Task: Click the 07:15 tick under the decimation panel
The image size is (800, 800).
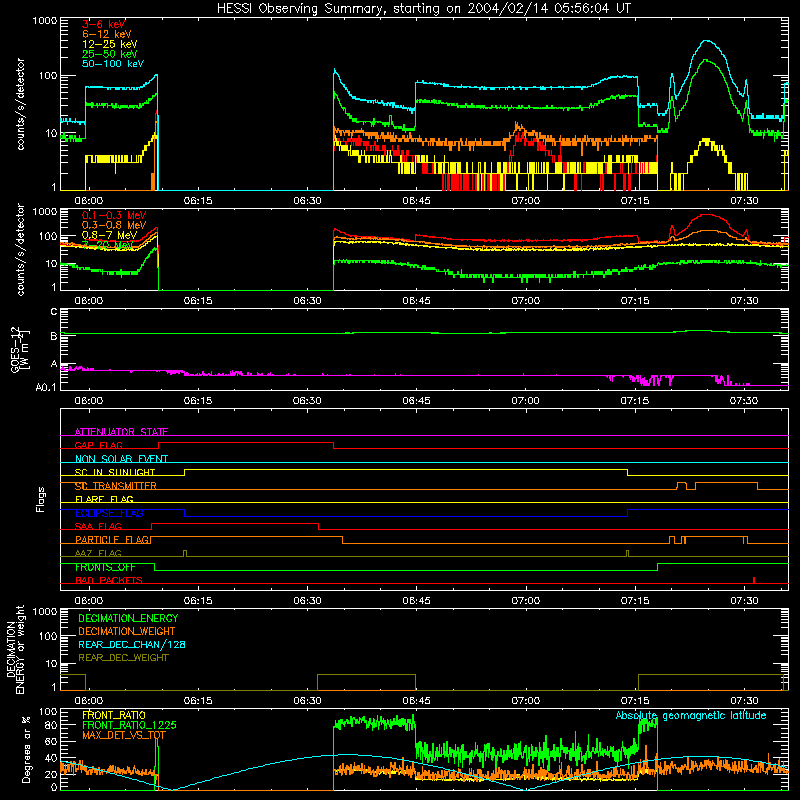Action: [635, 701]
